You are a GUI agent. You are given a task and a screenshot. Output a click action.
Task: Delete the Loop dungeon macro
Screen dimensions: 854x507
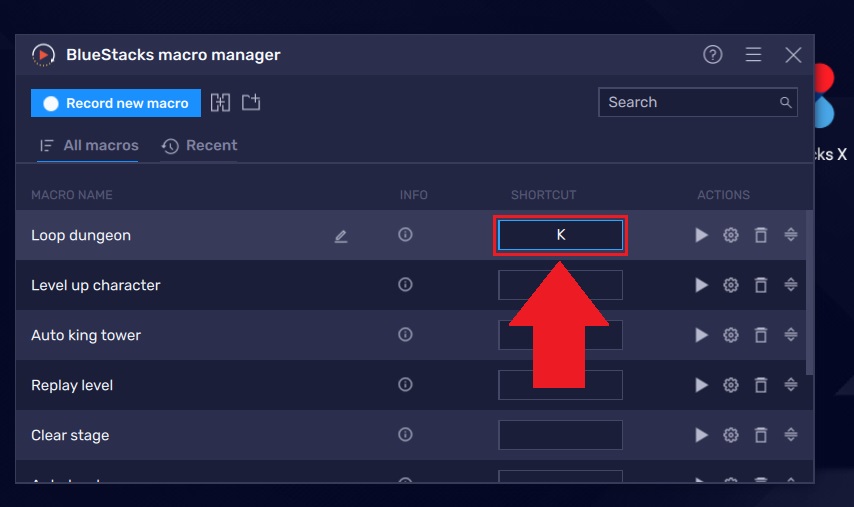point(761,235)
